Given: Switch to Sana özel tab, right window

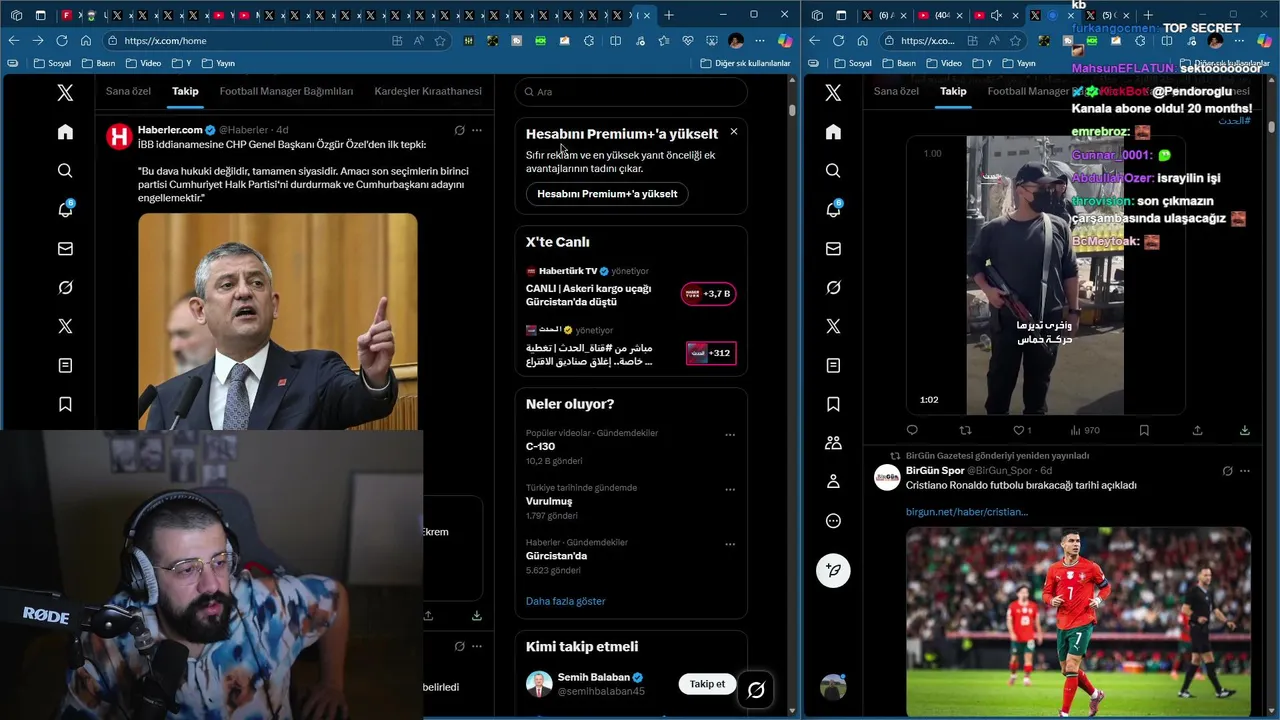Looking at the screenshot, I should pyautogui.click(x=896, y=91).
